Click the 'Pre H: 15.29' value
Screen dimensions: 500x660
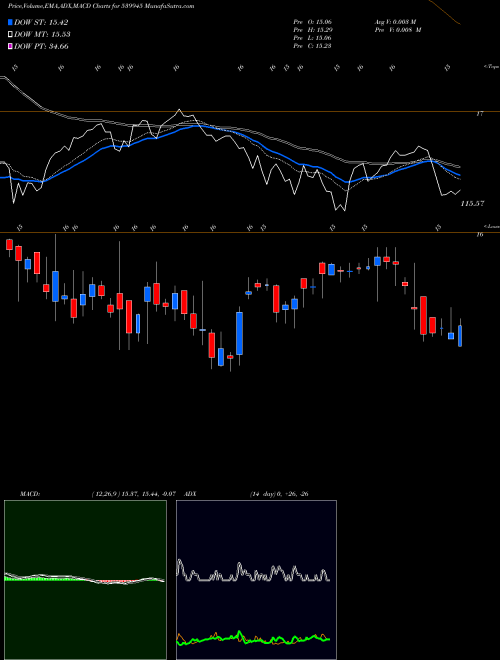tap(312, 30)
